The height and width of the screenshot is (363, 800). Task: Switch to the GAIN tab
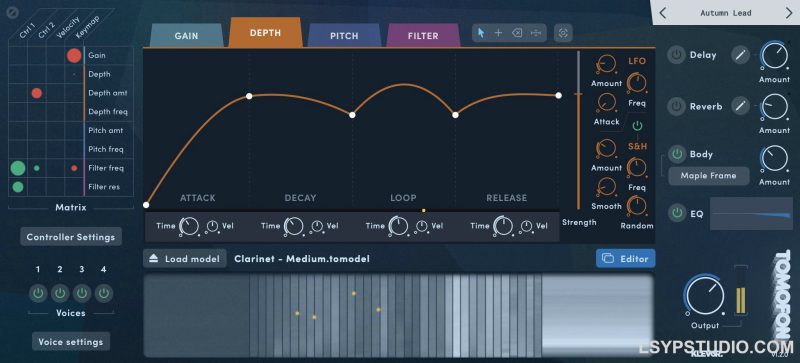coord(187,36)
